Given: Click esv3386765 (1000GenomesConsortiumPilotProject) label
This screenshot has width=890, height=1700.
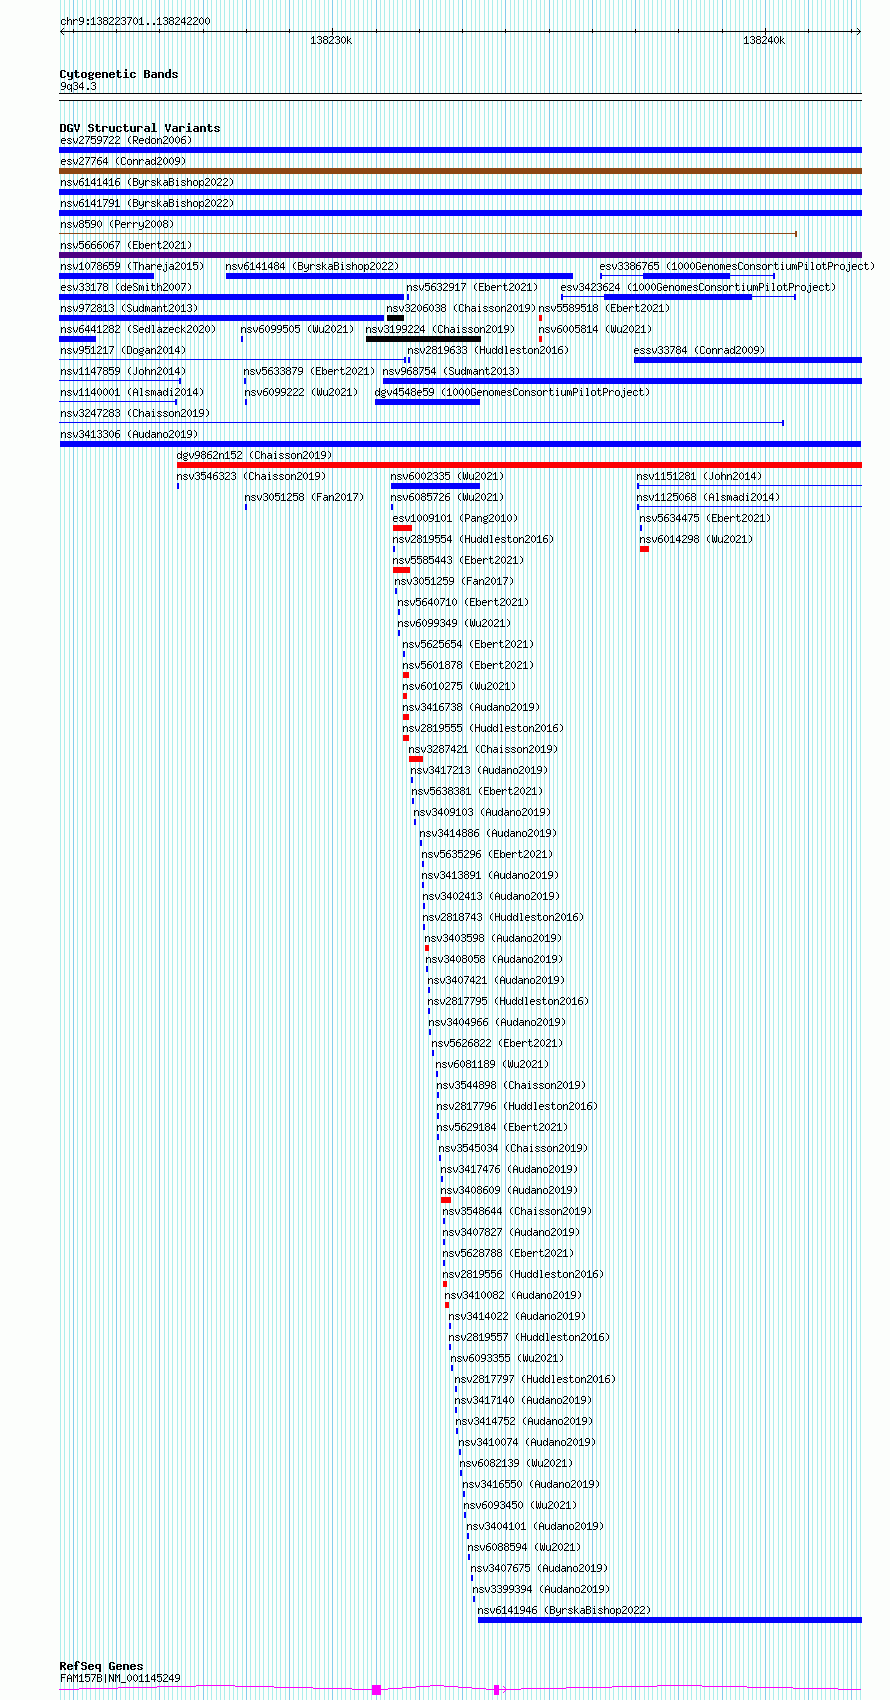Looking at the screenshot, I should 737,266.
